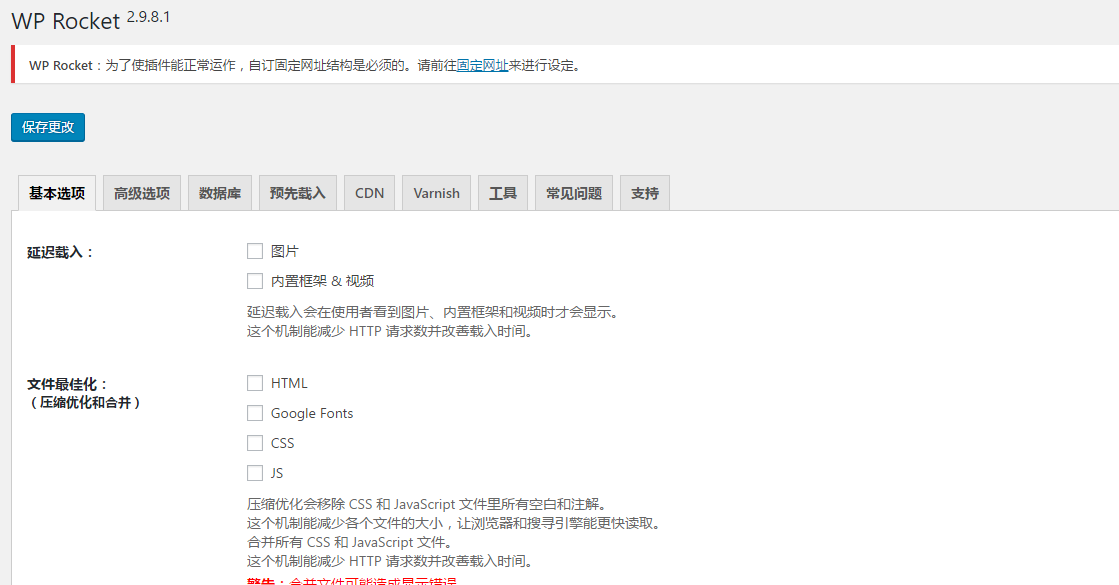Image resolution: width=1119 pixels, height=585 pixels.
Task: View the 常见问题 tab
Action: [574, 193]
